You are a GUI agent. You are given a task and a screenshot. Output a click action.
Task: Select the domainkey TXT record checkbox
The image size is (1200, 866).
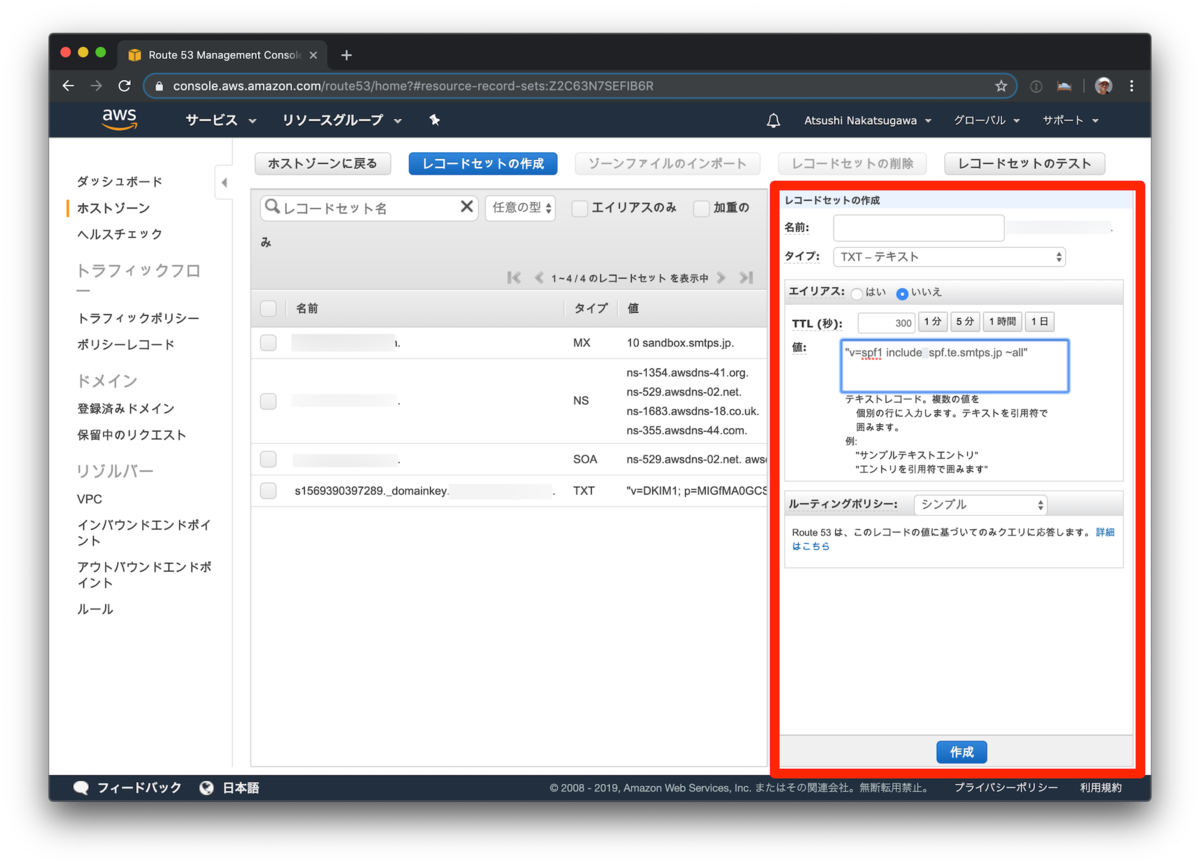pyautogui.click(x=268, y=491)
